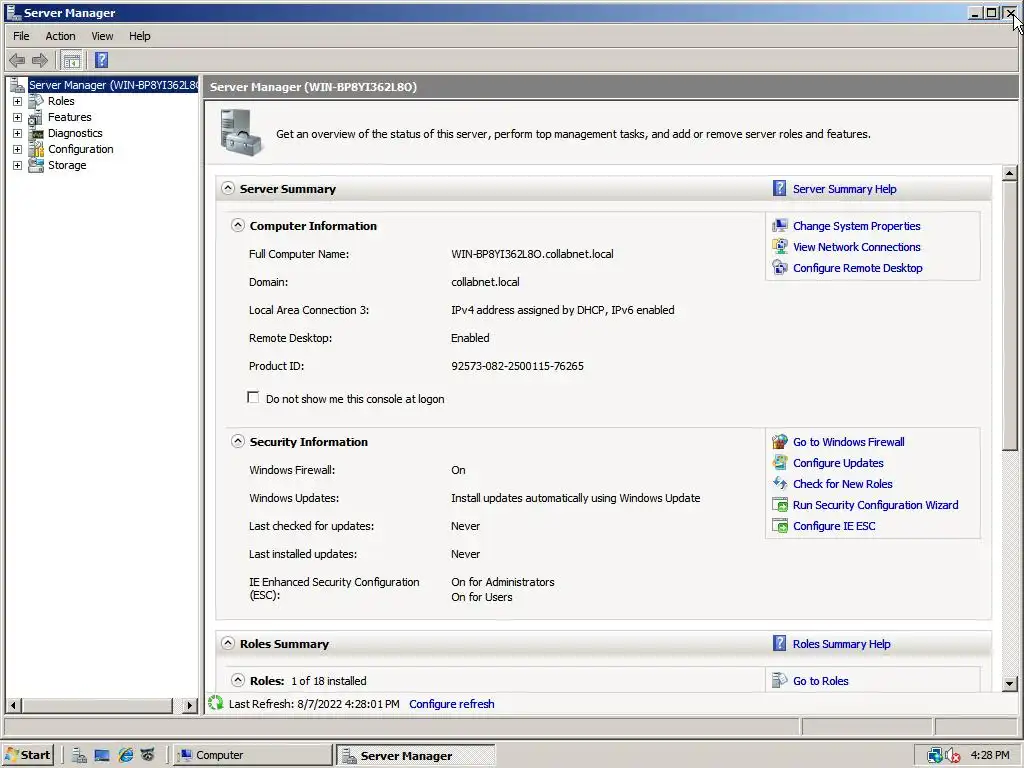Click the Diagnostics tree icon
Viewport: 1024px width, 768px height.
[37, 133]
